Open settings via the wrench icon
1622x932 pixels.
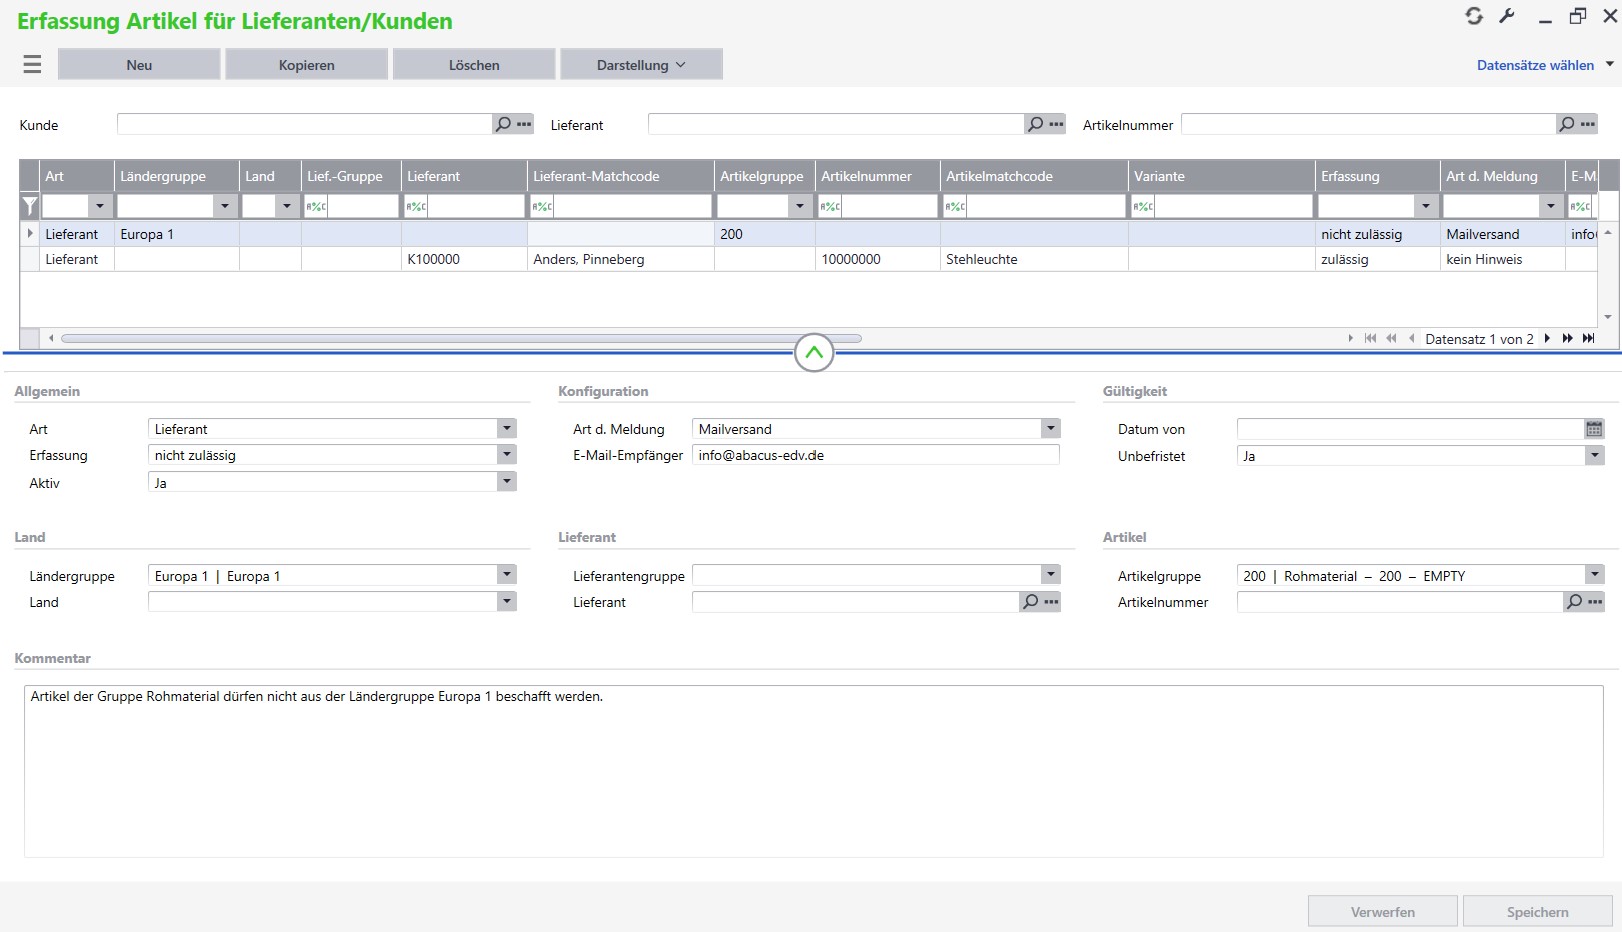click(1507, 16)
